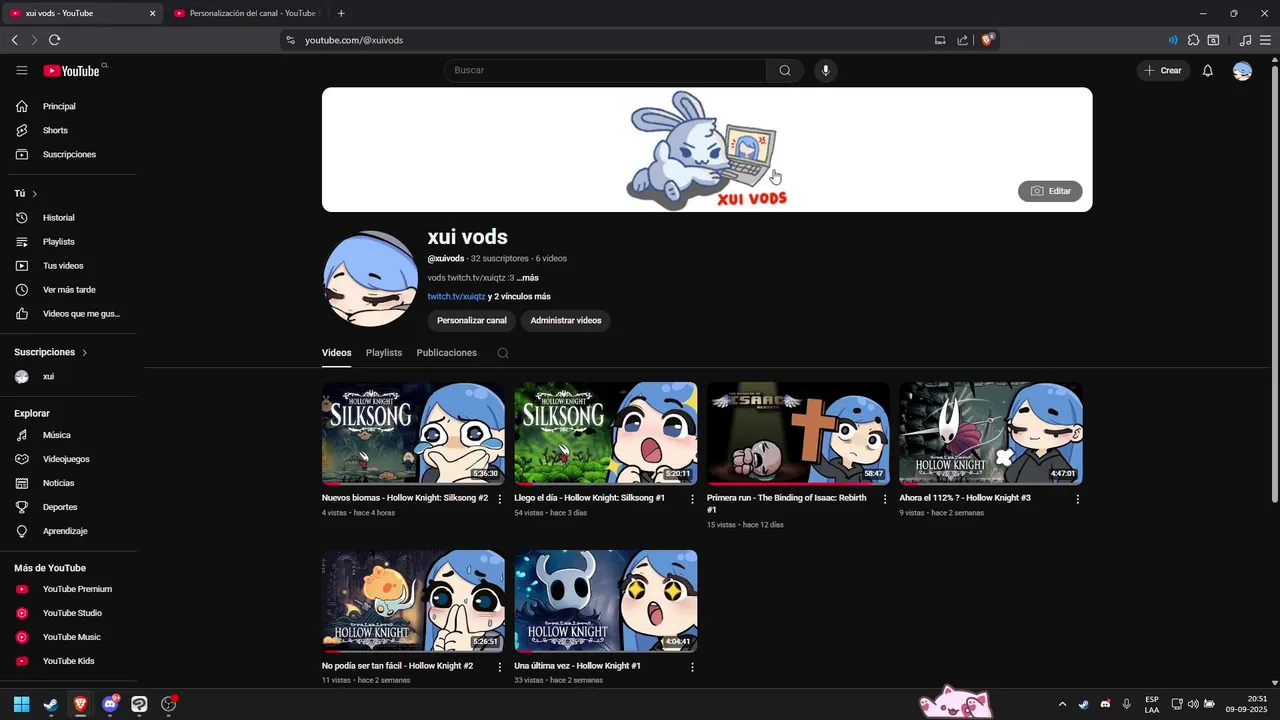The height and width of the screenshot is (720, 1280).
Task: Open the browser extensions puzzle icon
Action: click(1193, 40)
